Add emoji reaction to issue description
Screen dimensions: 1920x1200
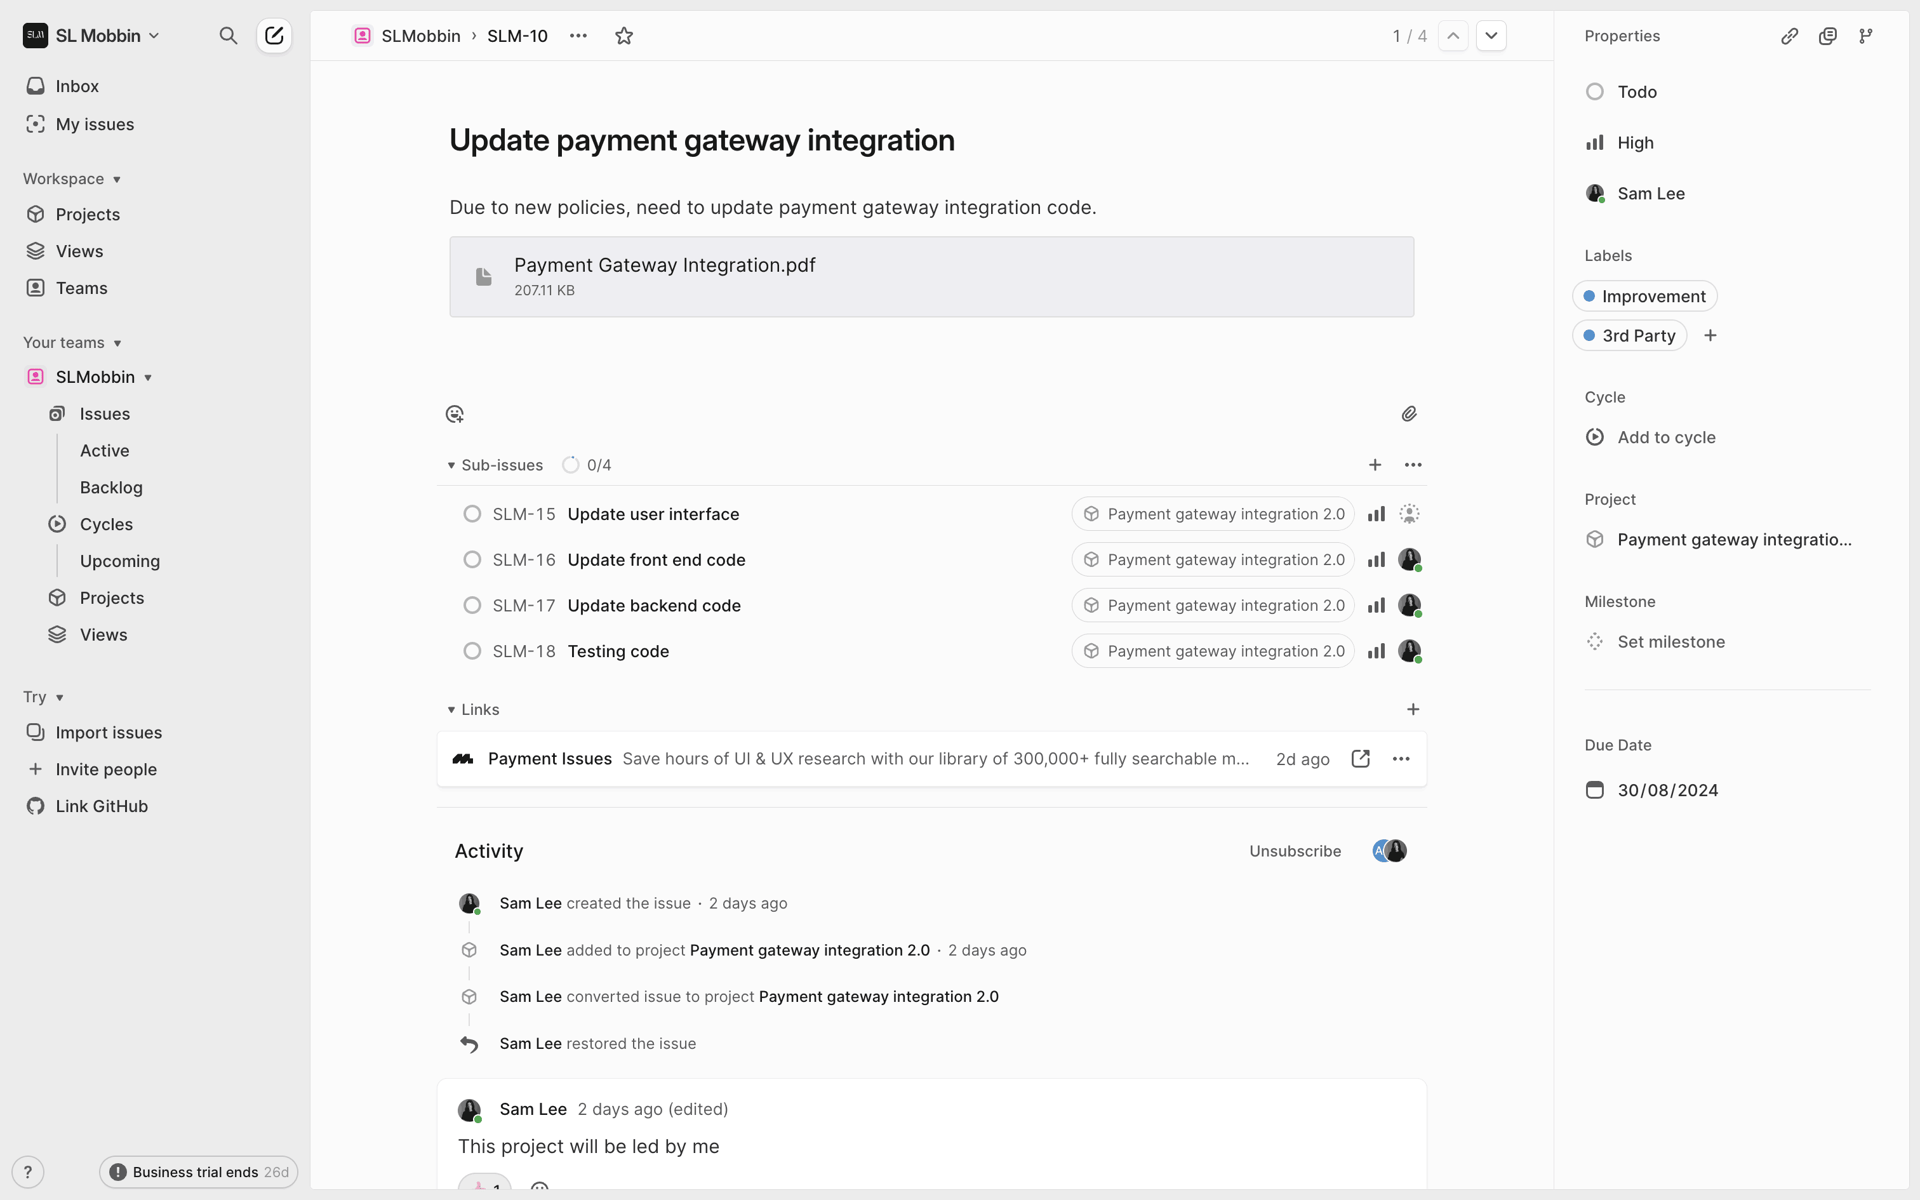pyautogui.click(x=455, y=414)
